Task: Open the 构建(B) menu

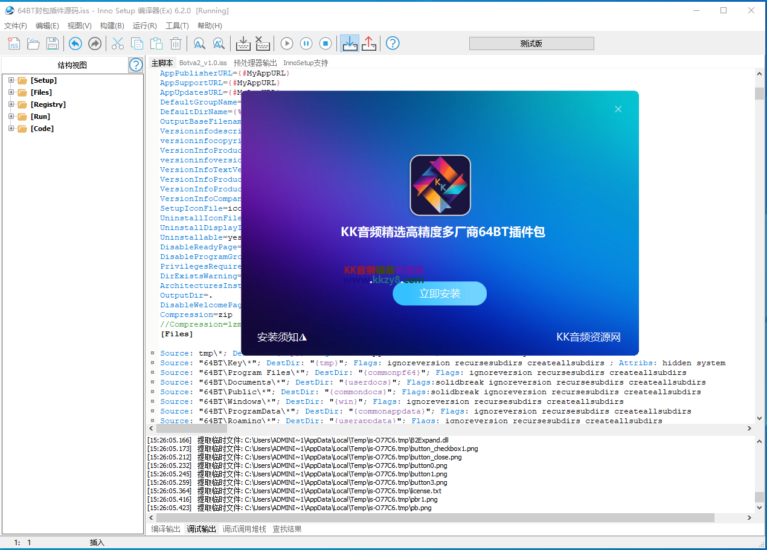Action: click(x=112, y=25)
